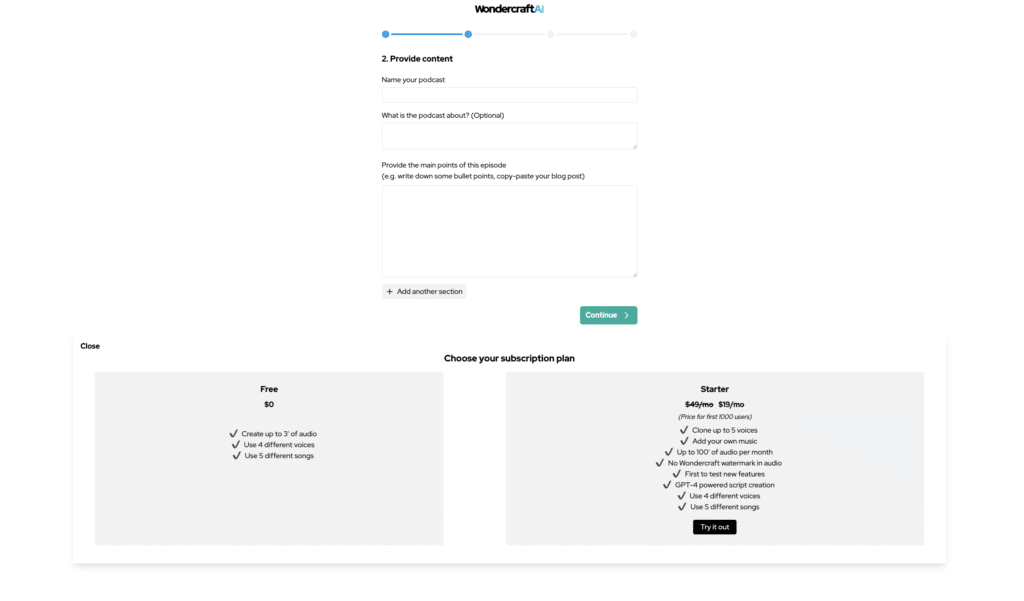Click checkmark beside Create up to 3' of audio
Image resolution: width=1024 pixels, height=601 pixels.
pyautogui.click(x=234, y=433)
